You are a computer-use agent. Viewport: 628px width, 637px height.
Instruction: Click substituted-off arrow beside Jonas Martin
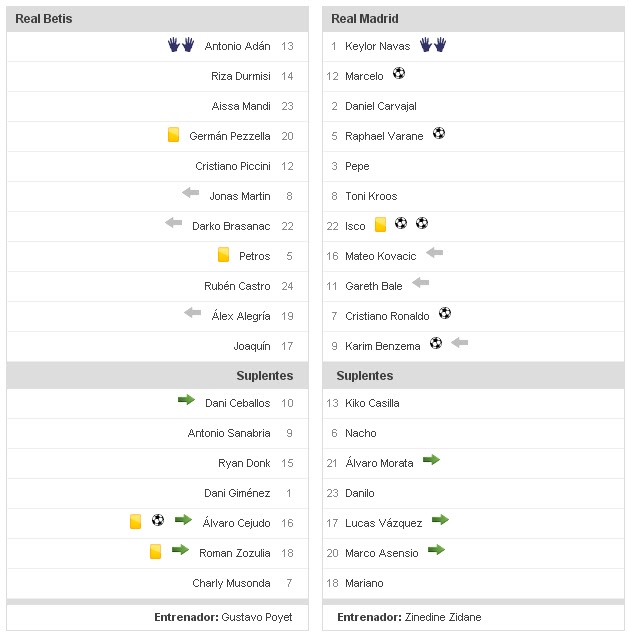pyautogui.click(x=191, y=193)
